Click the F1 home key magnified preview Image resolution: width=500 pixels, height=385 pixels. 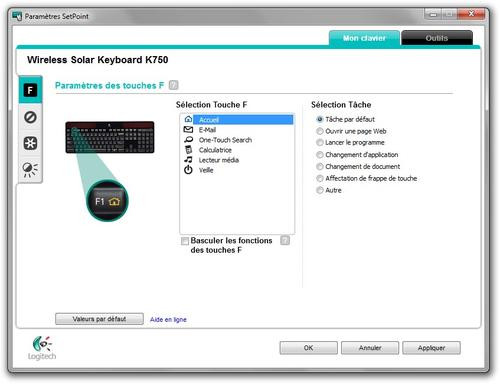(x=107, y=201)
